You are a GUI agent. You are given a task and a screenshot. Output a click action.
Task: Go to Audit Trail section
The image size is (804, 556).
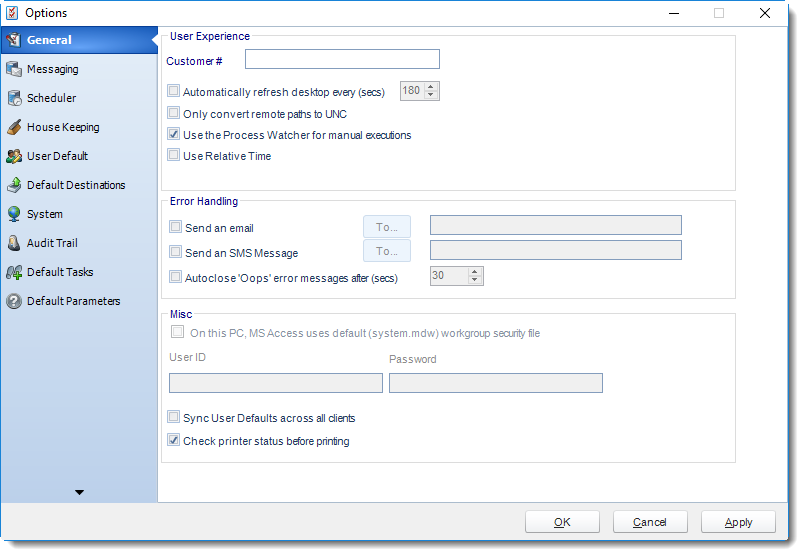[x=79, y=243]
